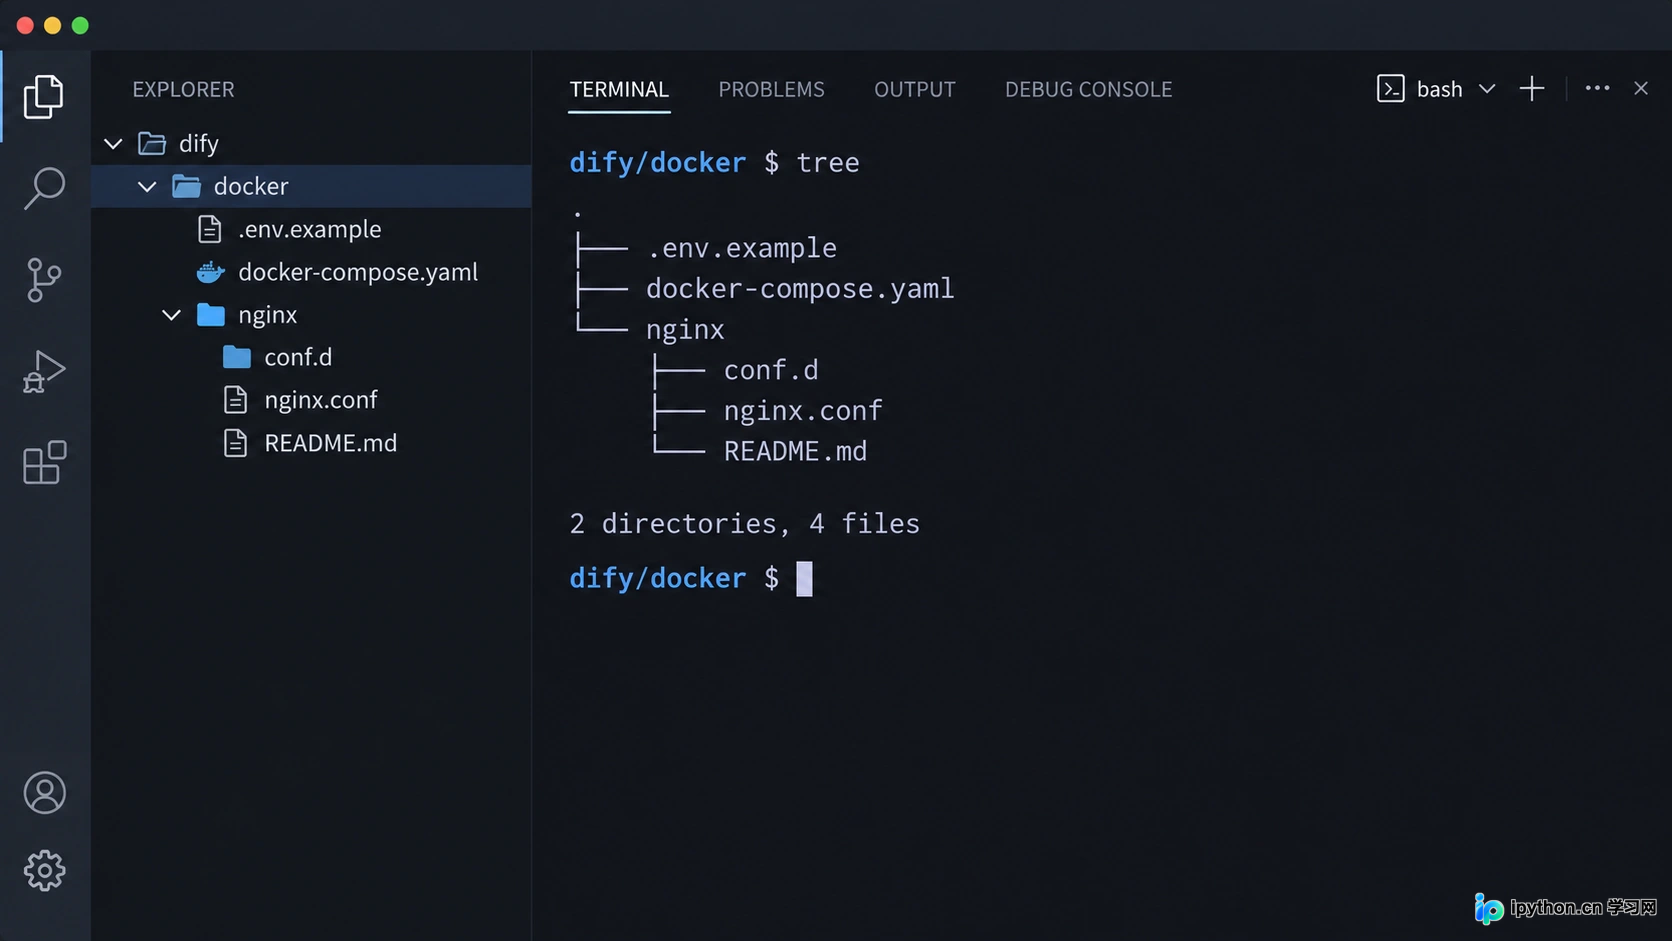The height and width of the screenshot is (941, 1672).
Task: Click the file icon beside README.md
Action: tap(235, 443)
